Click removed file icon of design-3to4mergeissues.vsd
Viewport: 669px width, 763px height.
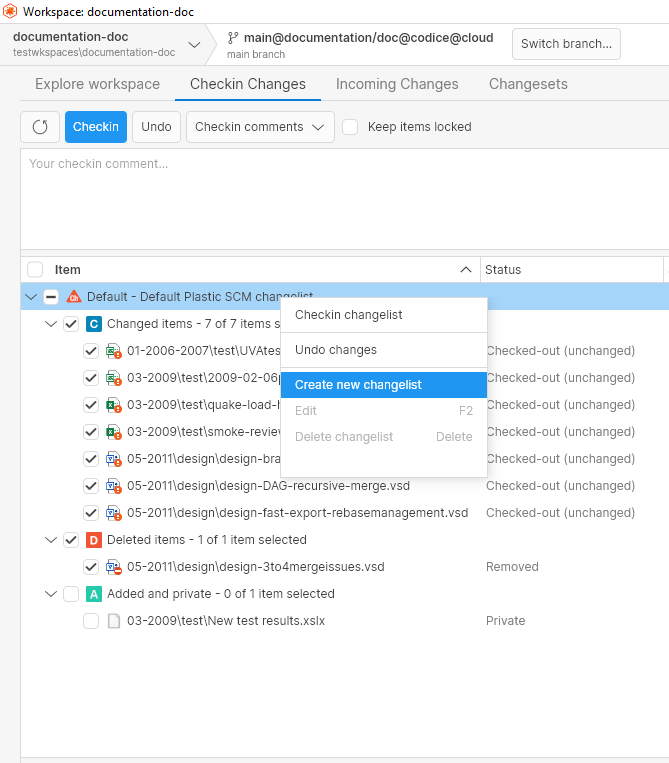(114, 567)
